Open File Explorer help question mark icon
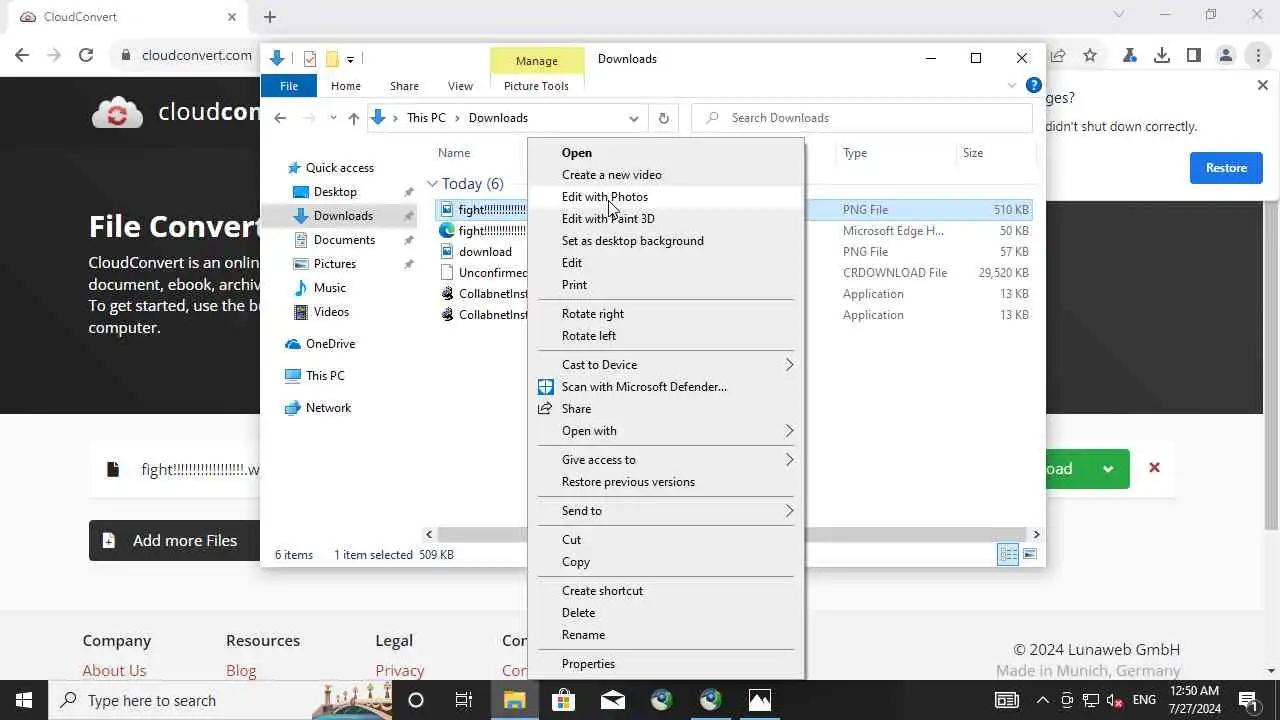This screenshot has height=720, width=1280. [1034, 86]
